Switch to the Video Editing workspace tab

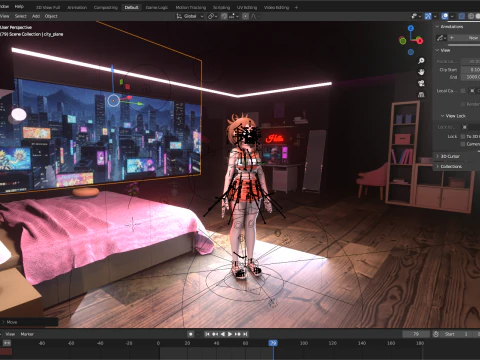pyautogui.click(x=276, y=7)
